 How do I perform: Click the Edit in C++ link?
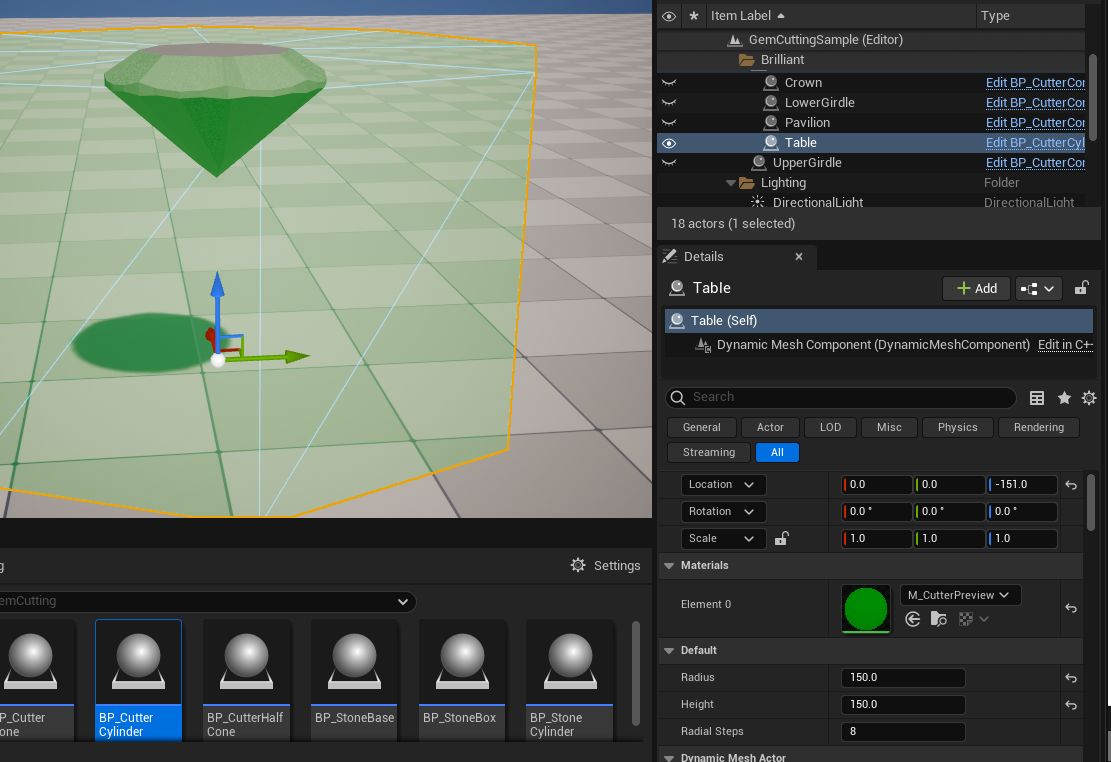(x=1065, y=345)
